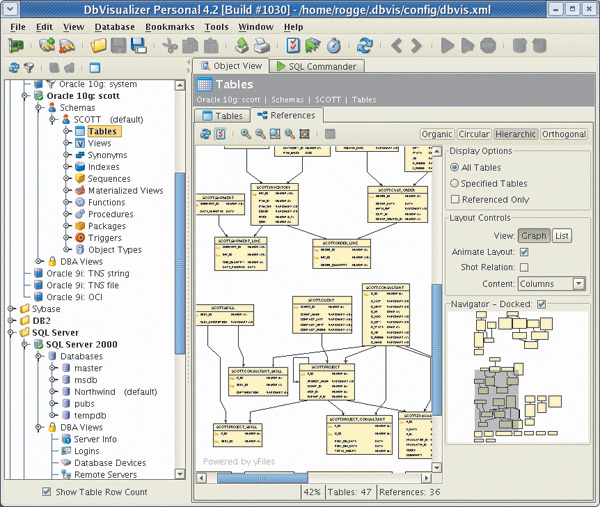This screenshot has width=600, height=507.
Task: Apply the Organic layout
Action: point(437,134)
